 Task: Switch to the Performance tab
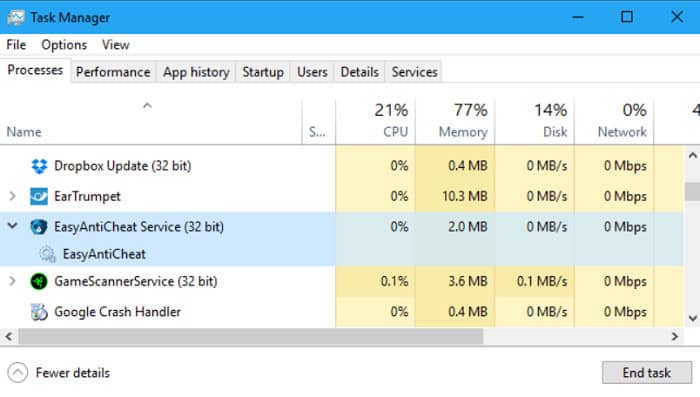tap(113, 72)
